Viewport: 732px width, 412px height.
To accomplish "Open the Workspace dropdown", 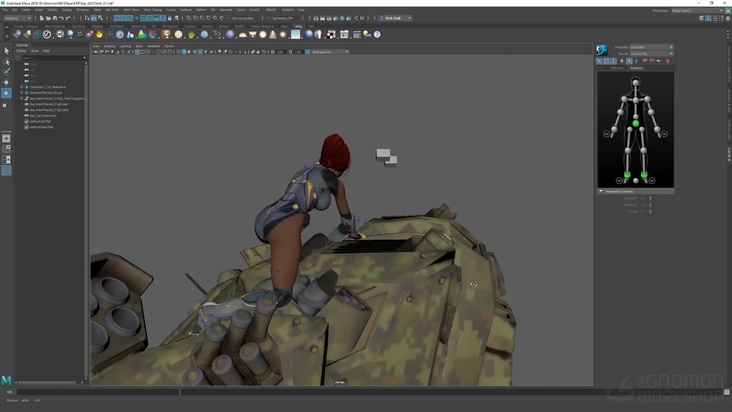I will [x=697, y=10].
